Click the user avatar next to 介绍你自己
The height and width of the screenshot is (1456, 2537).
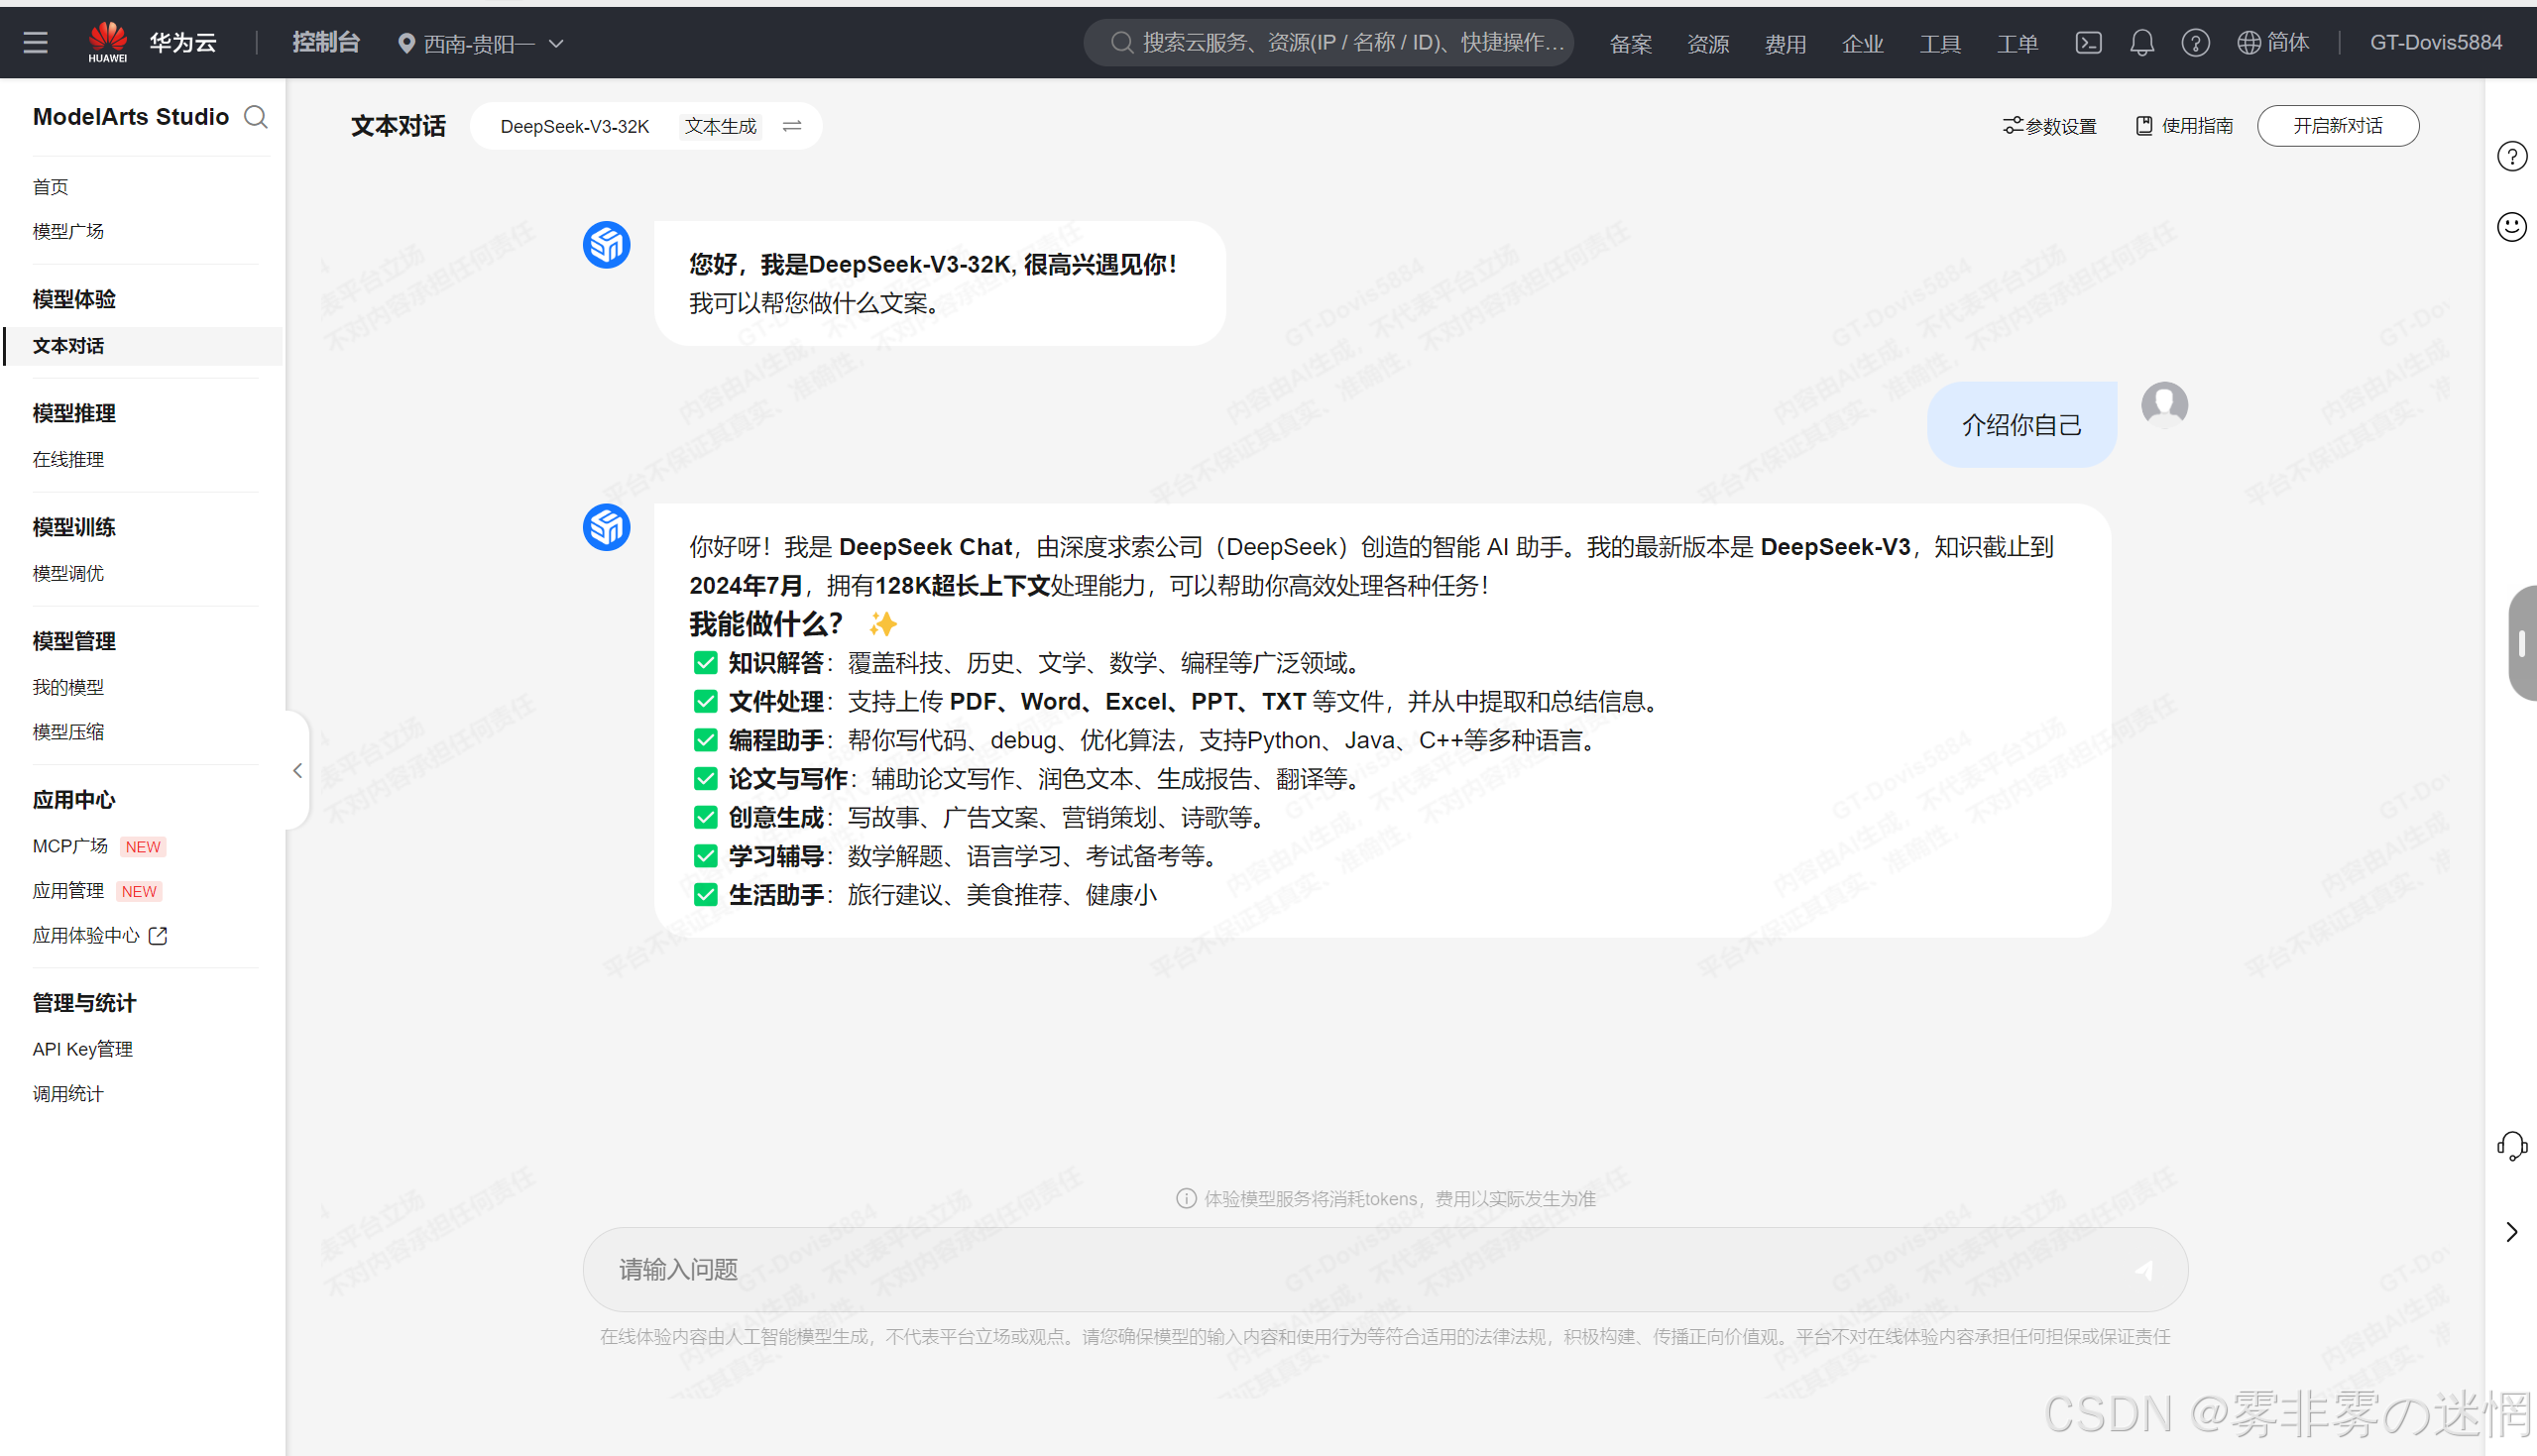[2164, 405]
